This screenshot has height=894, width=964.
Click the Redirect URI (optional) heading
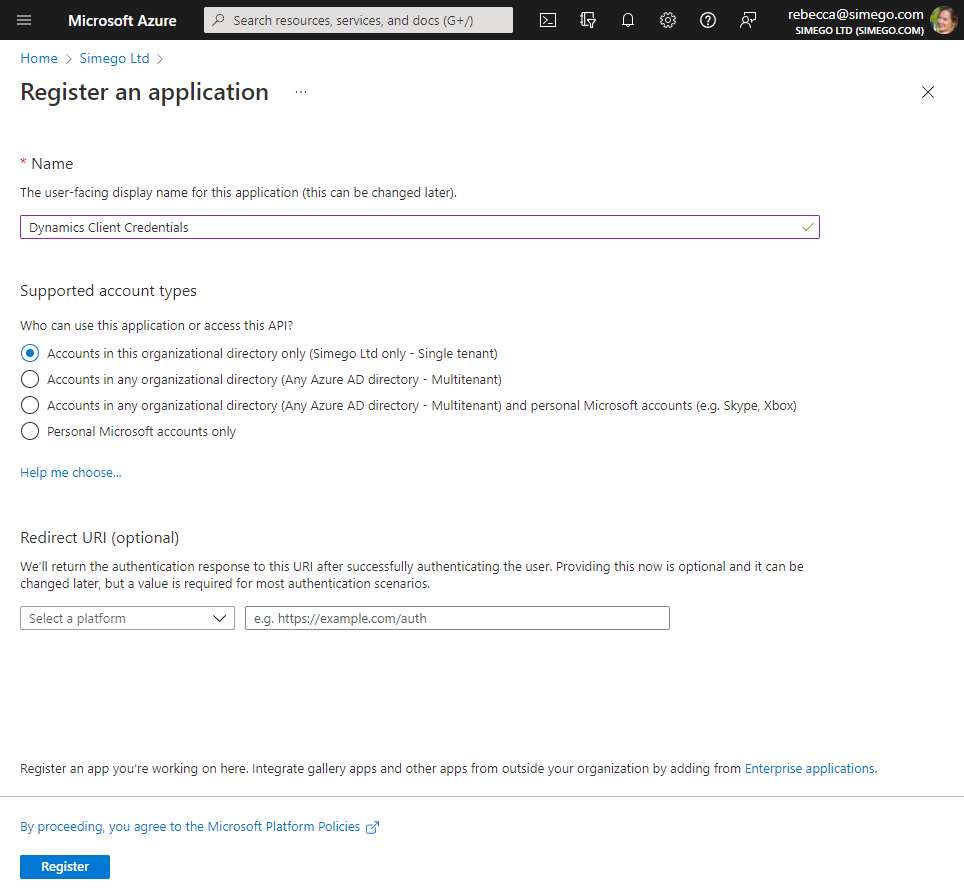[100, 538]
